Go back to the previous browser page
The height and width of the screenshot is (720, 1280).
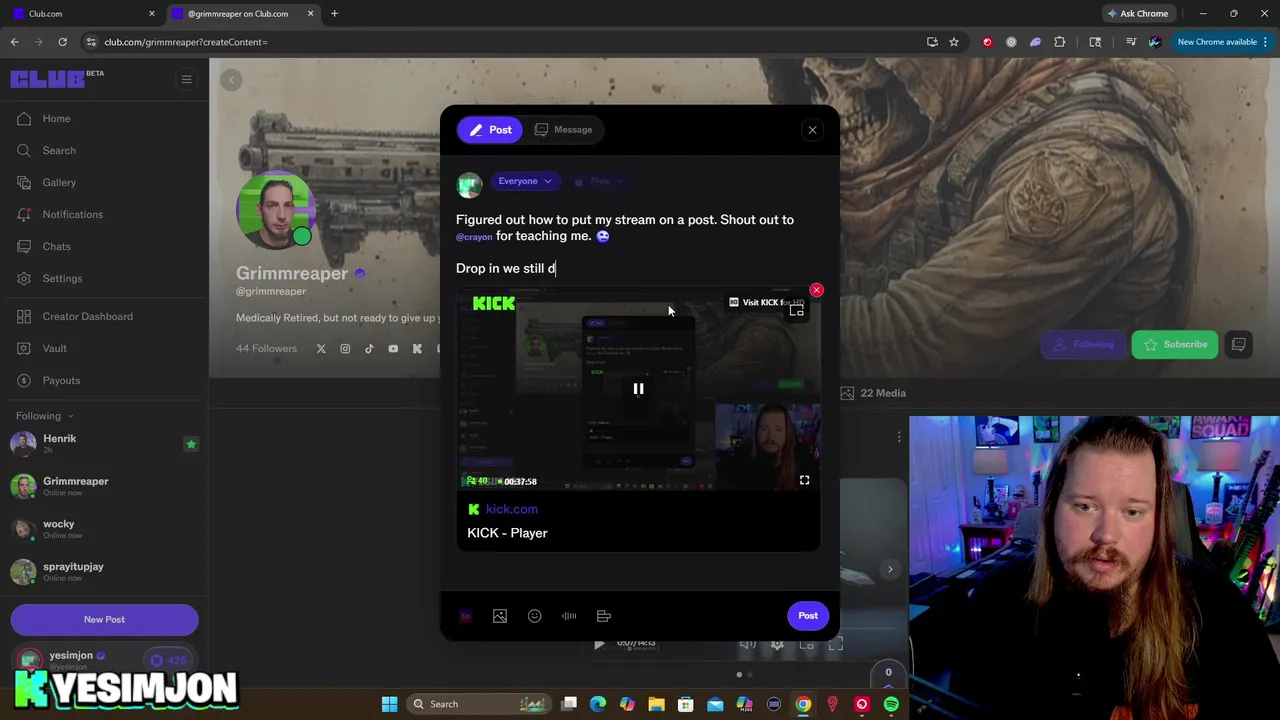[14, 42]
